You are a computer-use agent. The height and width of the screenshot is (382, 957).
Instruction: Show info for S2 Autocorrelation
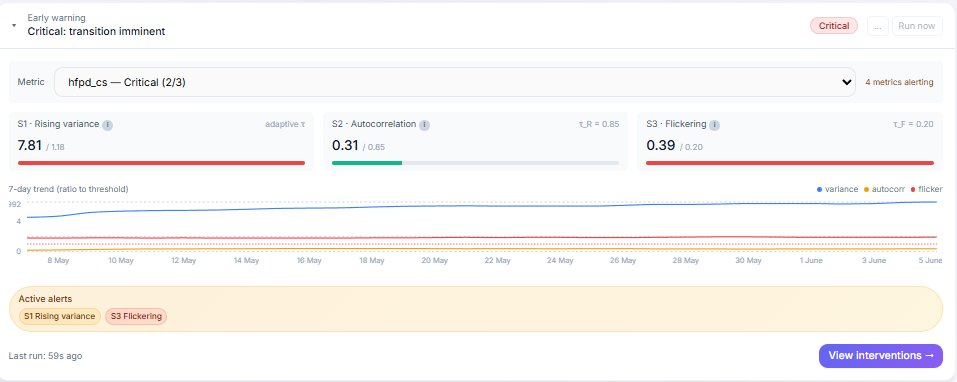[424, 124]
